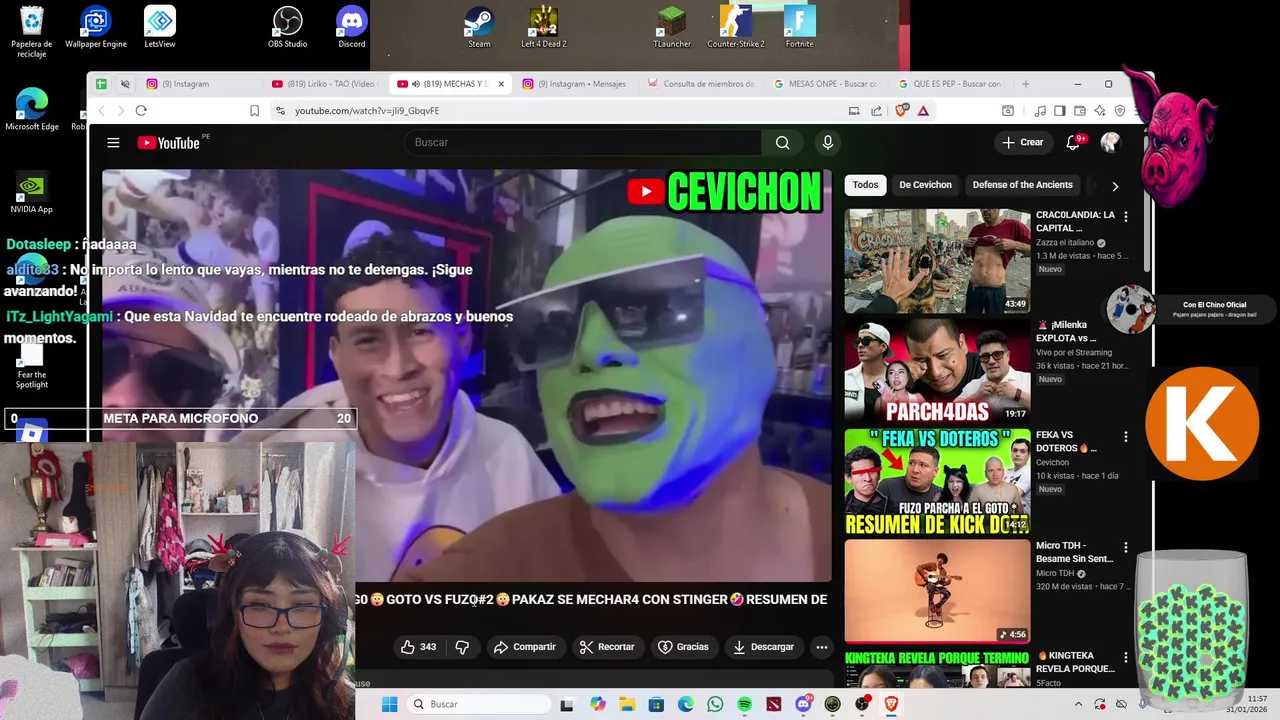Open Fortnite desktop shortcut
The width and height of the screenshot is (1280, 720).
(x=799, y=27)
